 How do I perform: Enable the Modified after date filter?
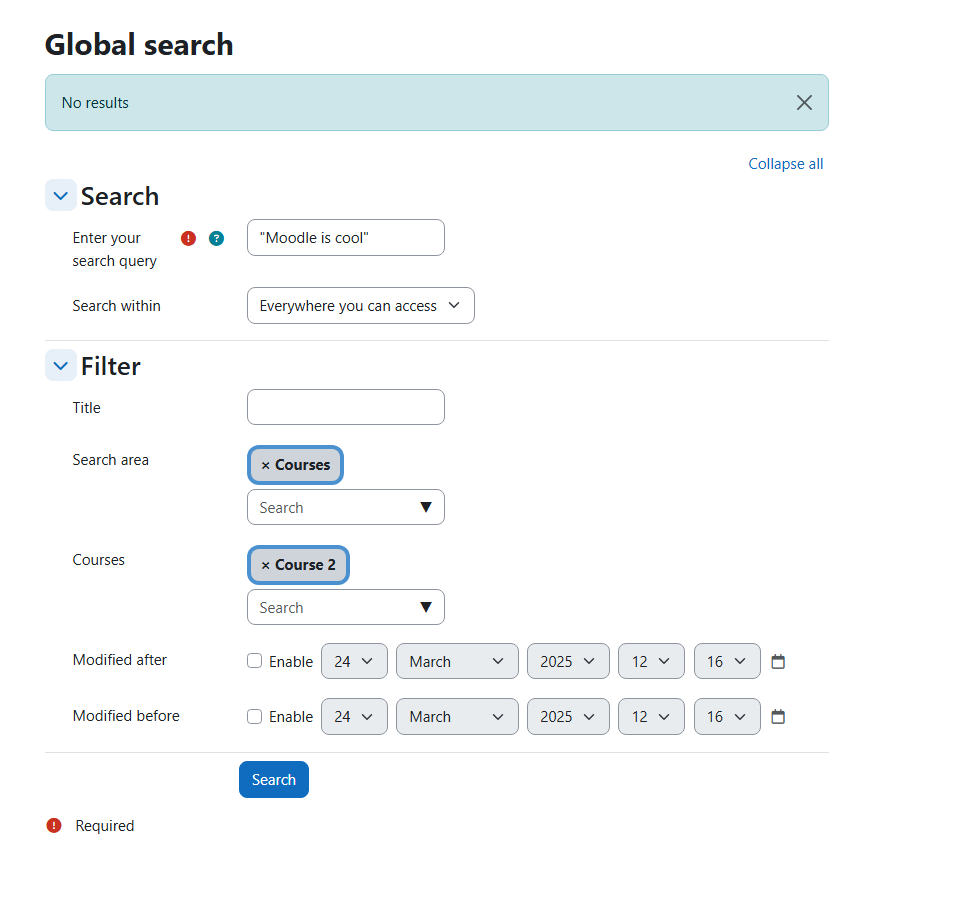tap(255, 661)
